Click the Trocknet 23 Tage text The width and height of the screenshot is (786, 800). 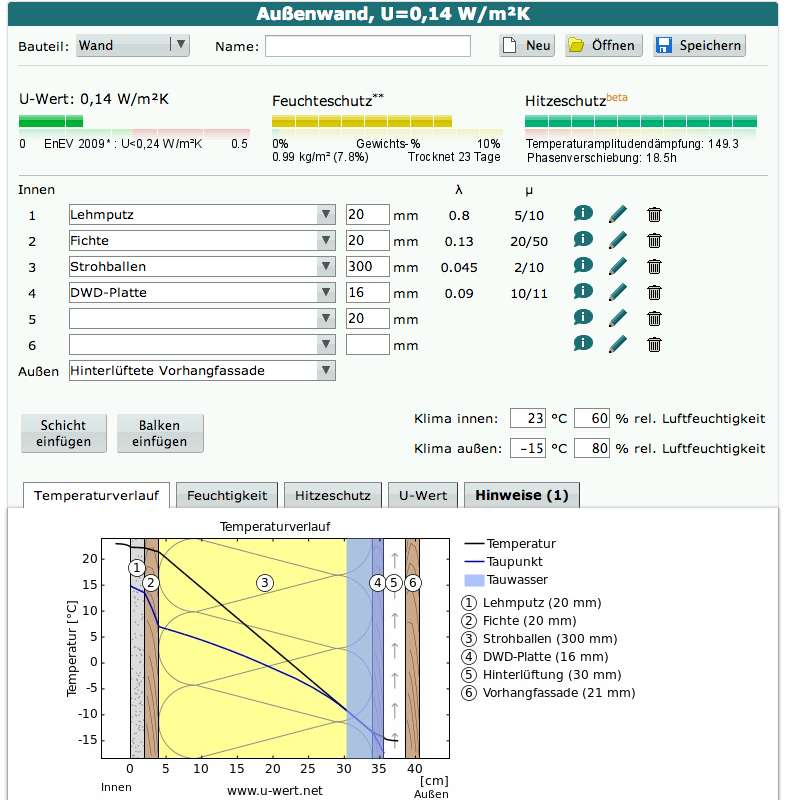pos(453,157)
